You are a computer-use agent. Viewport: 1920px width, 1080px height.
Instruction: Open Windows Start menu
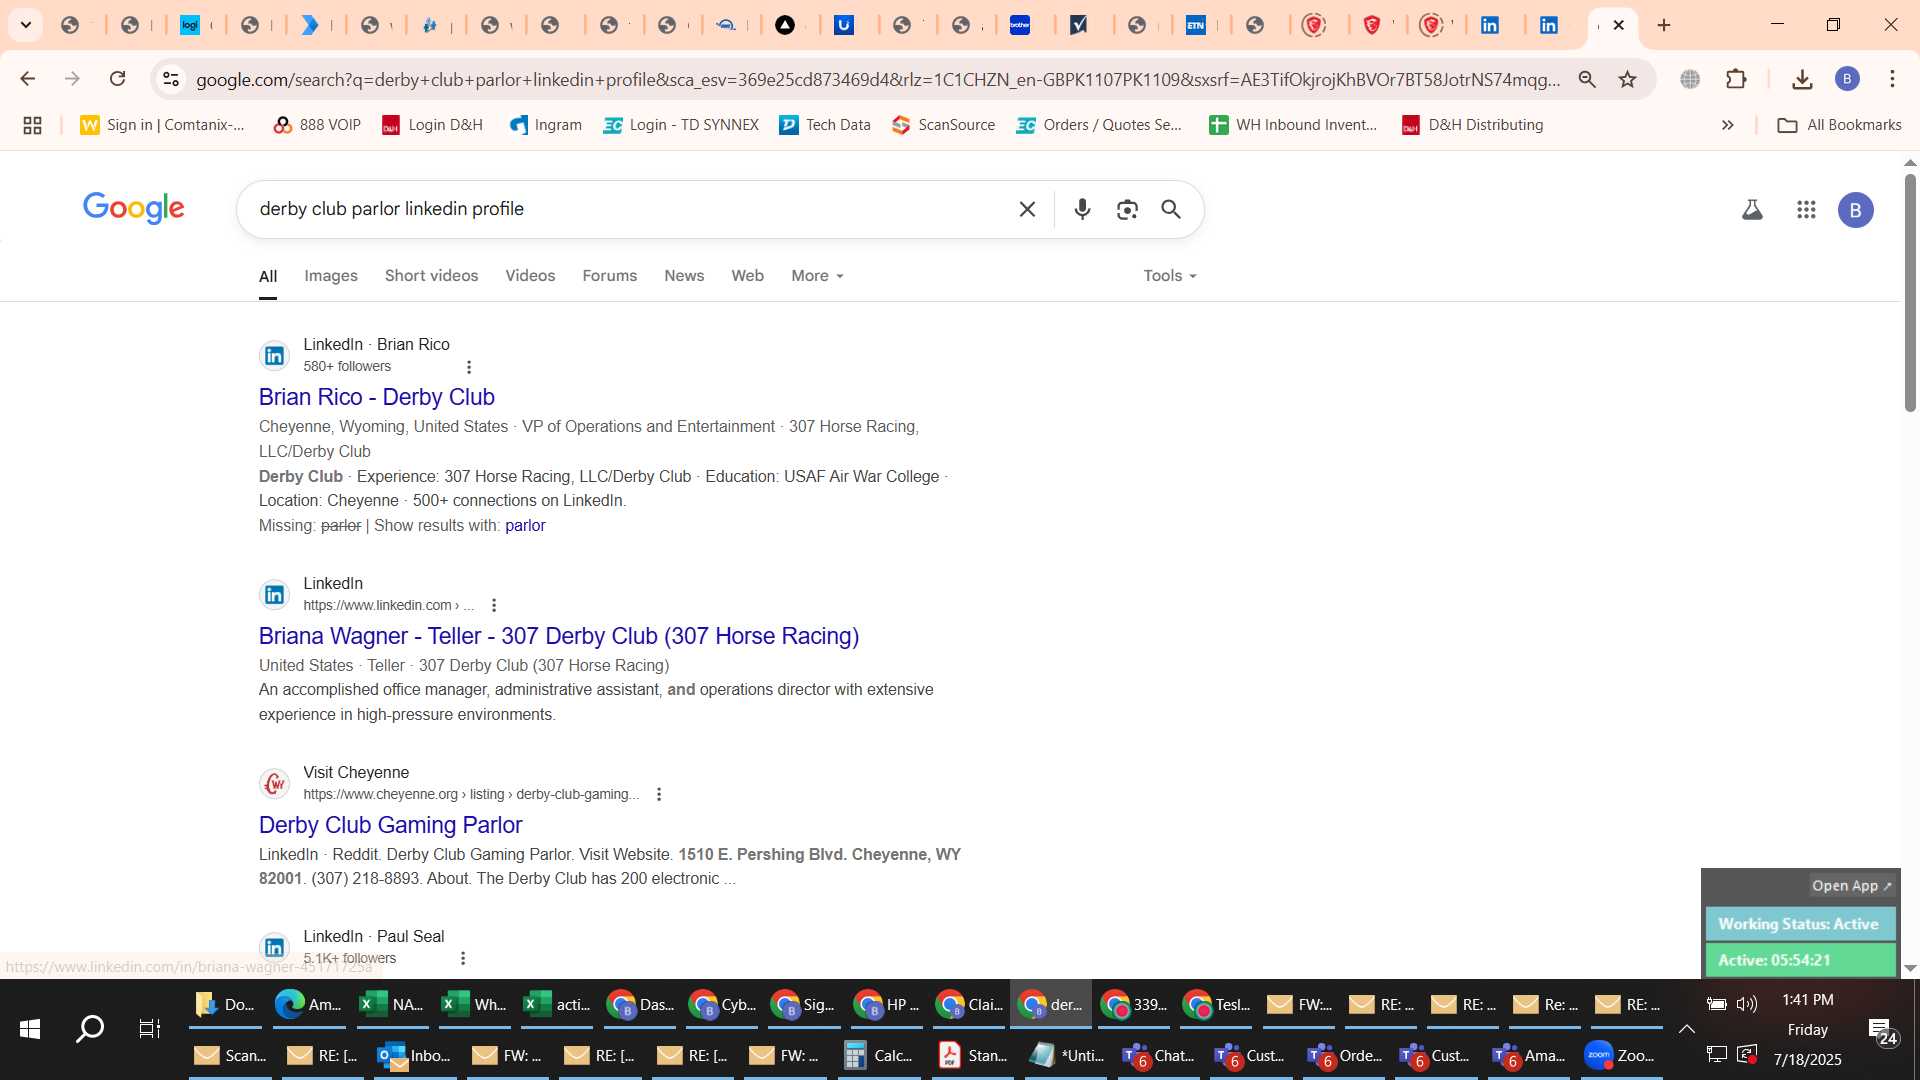tap(30, 1029)
